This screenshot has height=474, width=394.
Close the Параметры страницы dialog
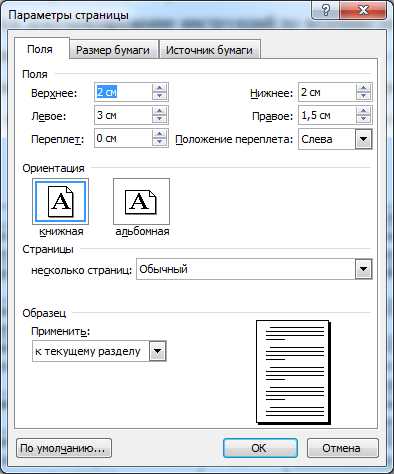tap(363, 11)
